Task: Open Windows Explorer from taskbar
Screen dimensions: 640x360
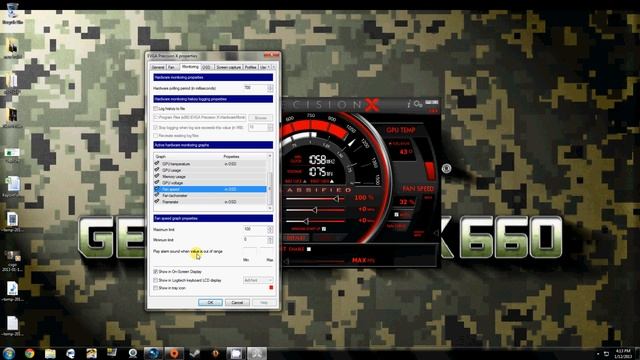Action: point(50,353)
